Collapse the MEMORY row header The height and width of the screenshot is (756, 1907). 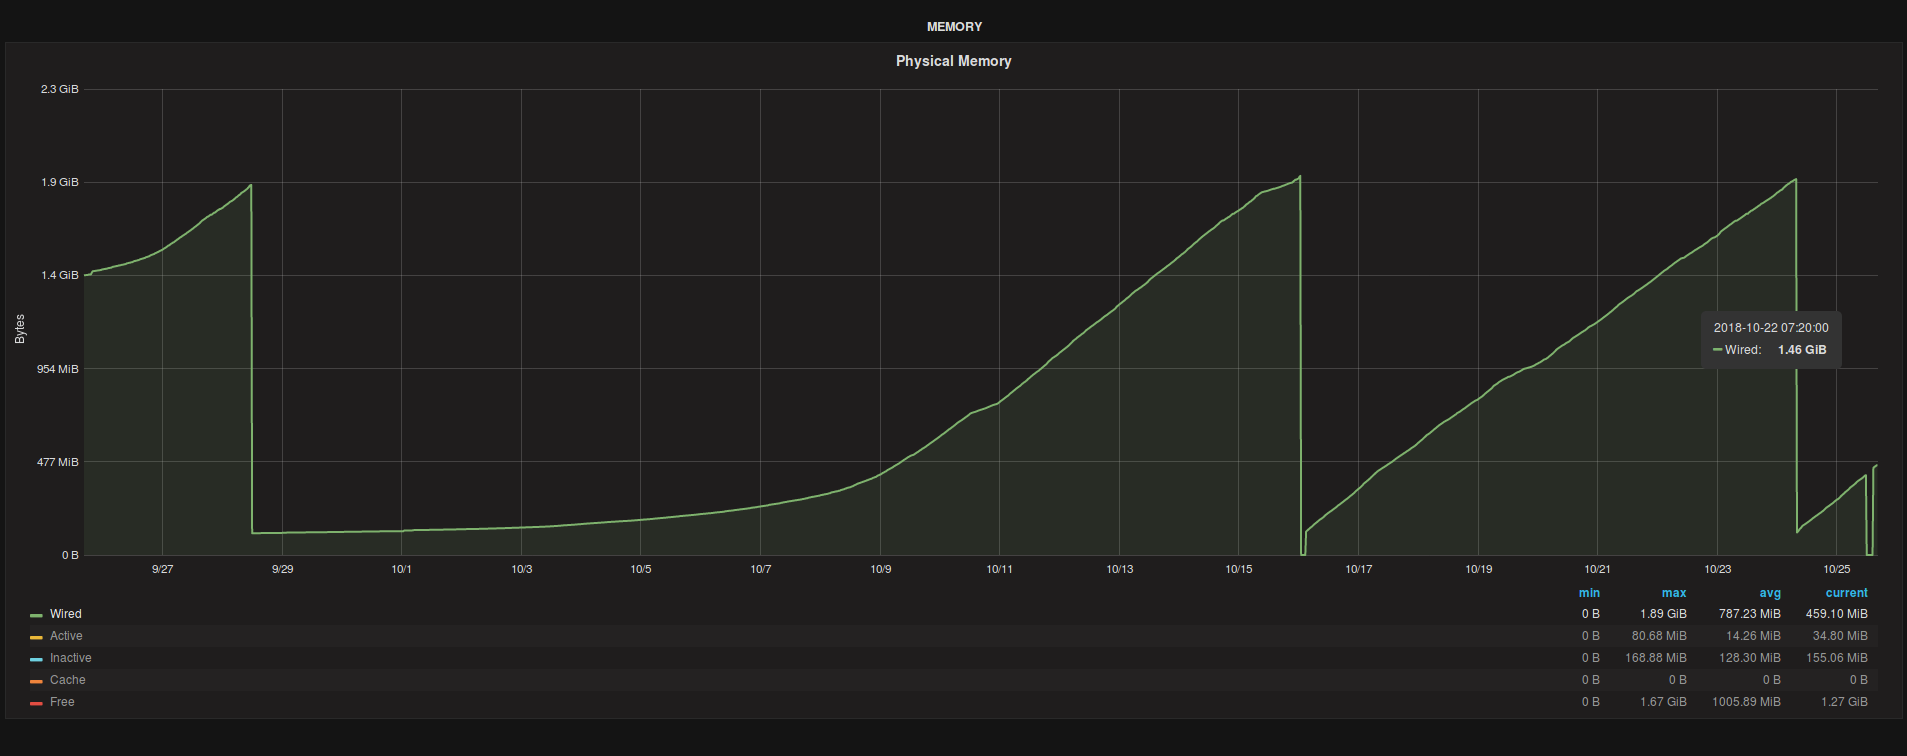click(x=953, y=27)
